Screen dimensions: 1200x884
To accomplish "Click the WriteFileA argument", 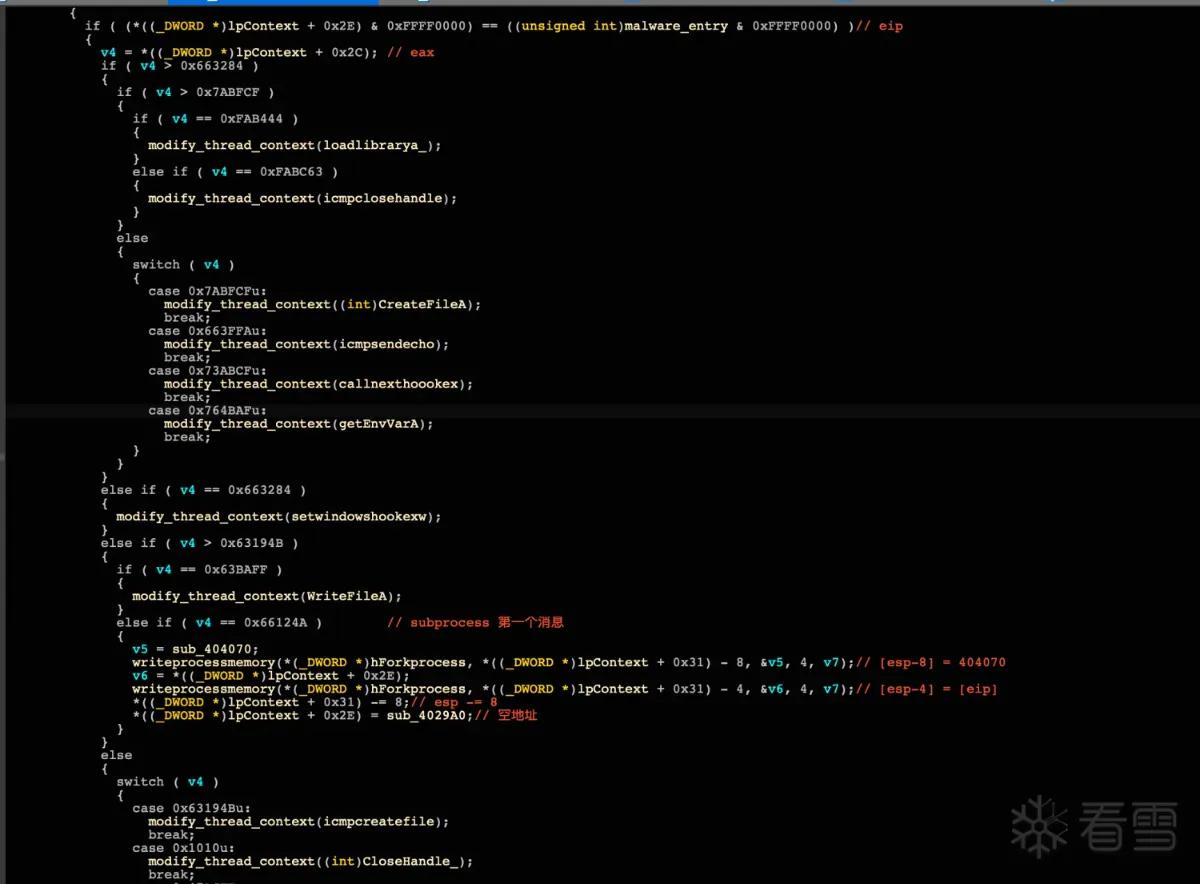I will click(x=347, y=596).
